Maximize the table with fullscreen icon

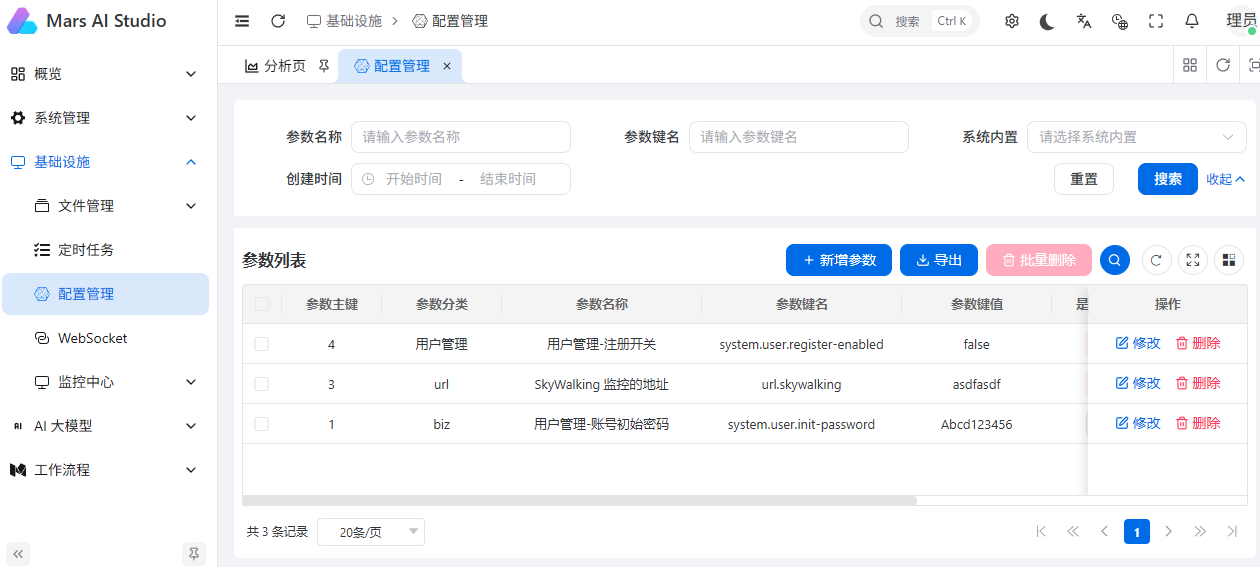point(1193,260)
